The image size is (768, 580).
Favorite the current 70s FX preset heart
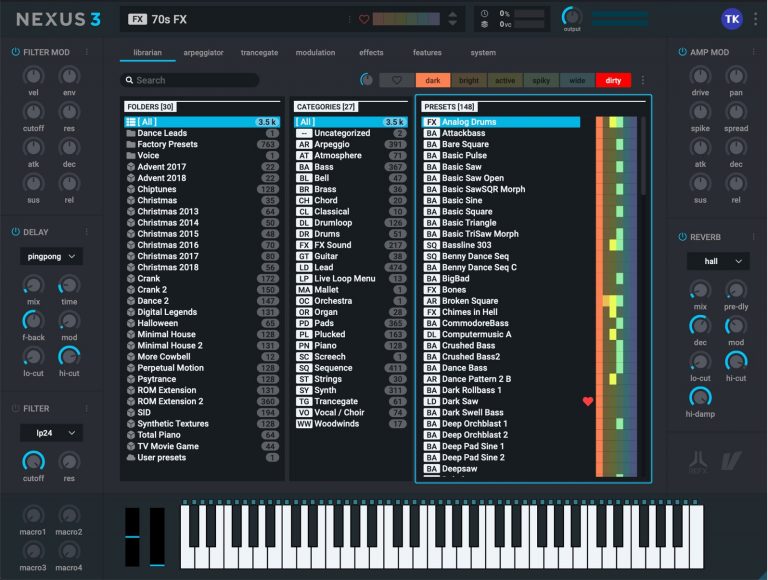(x=364, y=19)
